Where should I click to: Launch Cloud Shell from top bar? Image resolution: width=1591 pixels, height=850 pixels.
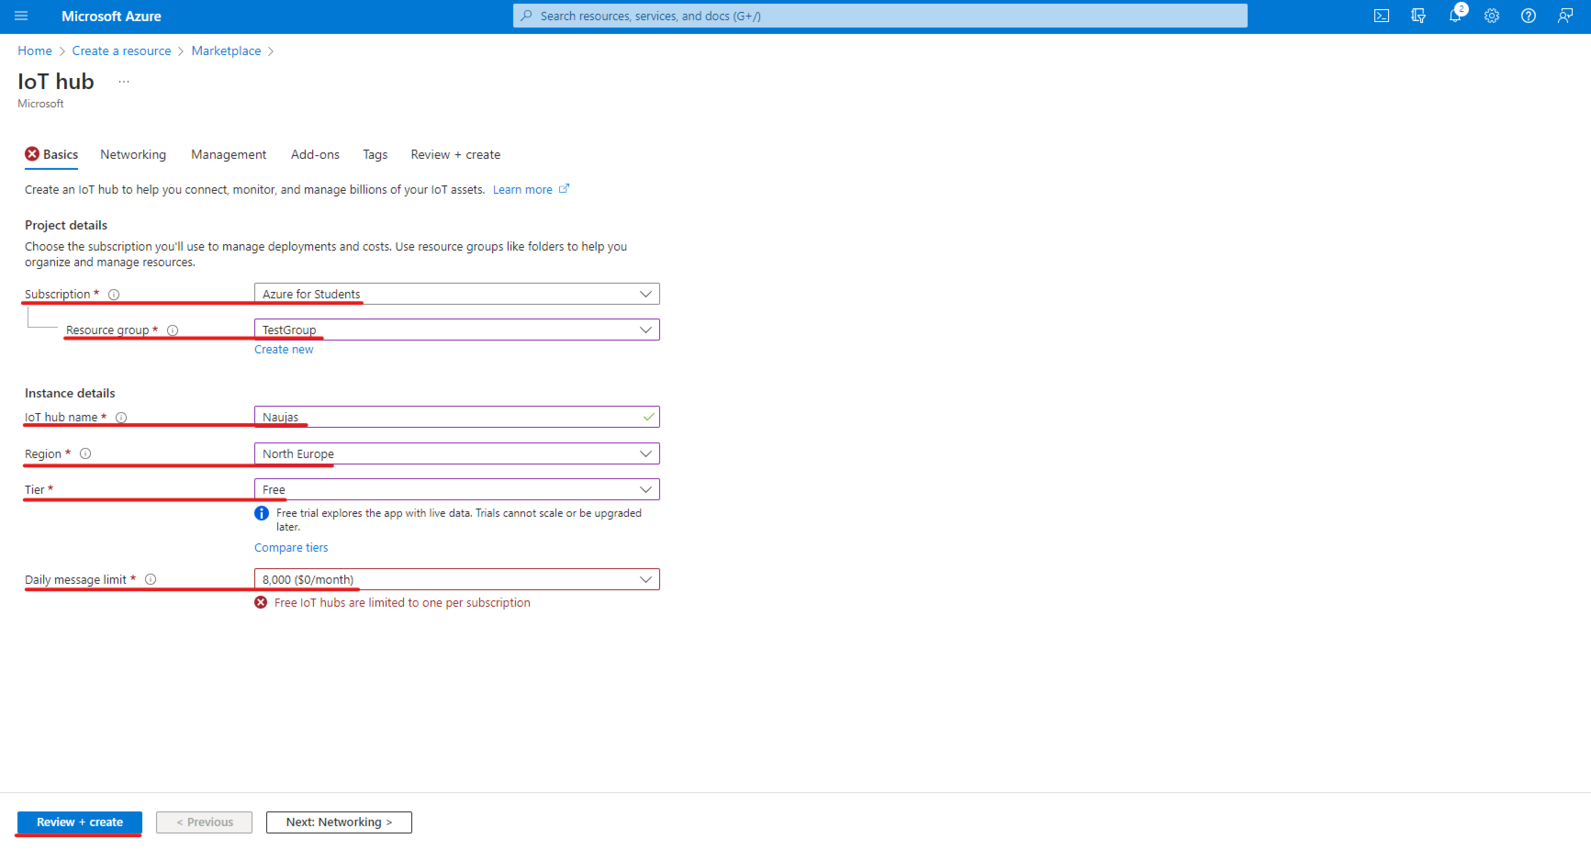tap(1381, 16)
